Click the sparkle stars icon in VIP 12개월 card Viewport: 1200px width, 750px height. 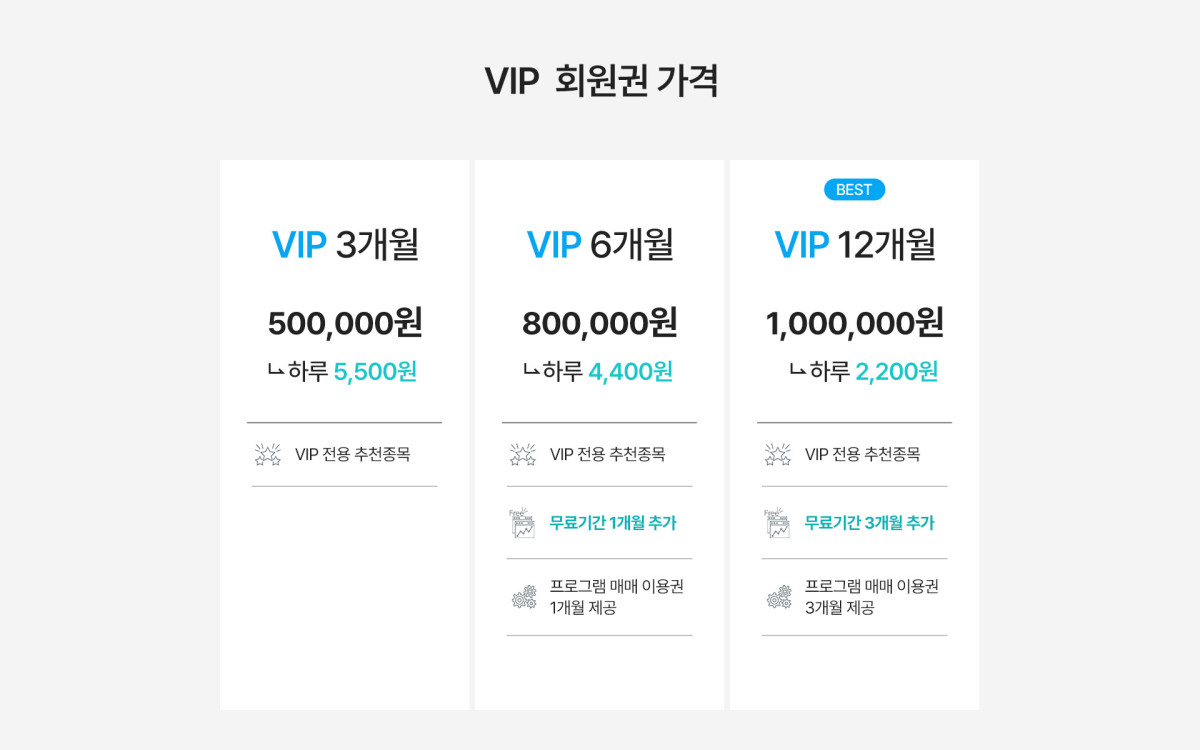coord(777,455)
